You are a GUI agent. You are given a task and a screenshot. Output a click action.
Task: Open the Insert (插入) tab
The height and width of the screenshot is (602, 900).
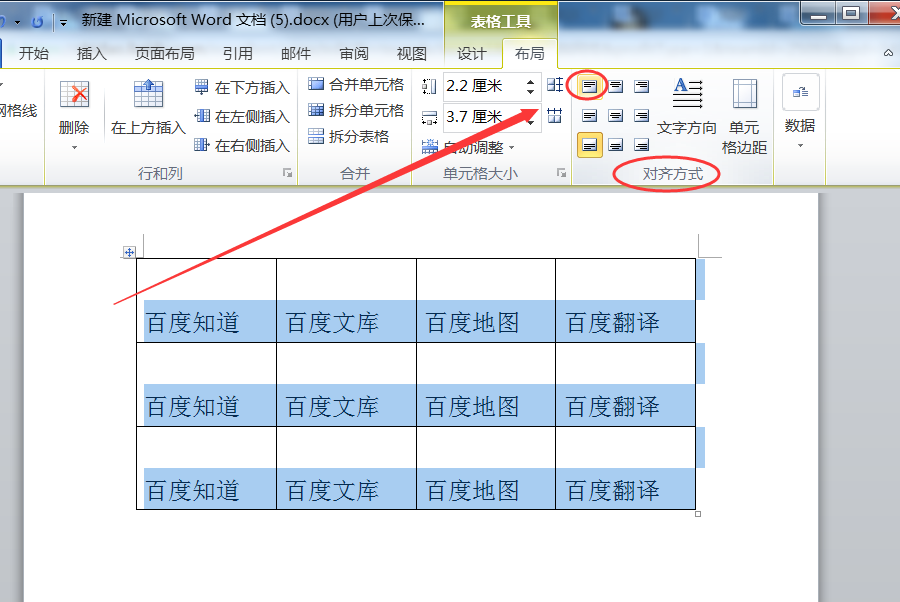pos(92,53)
